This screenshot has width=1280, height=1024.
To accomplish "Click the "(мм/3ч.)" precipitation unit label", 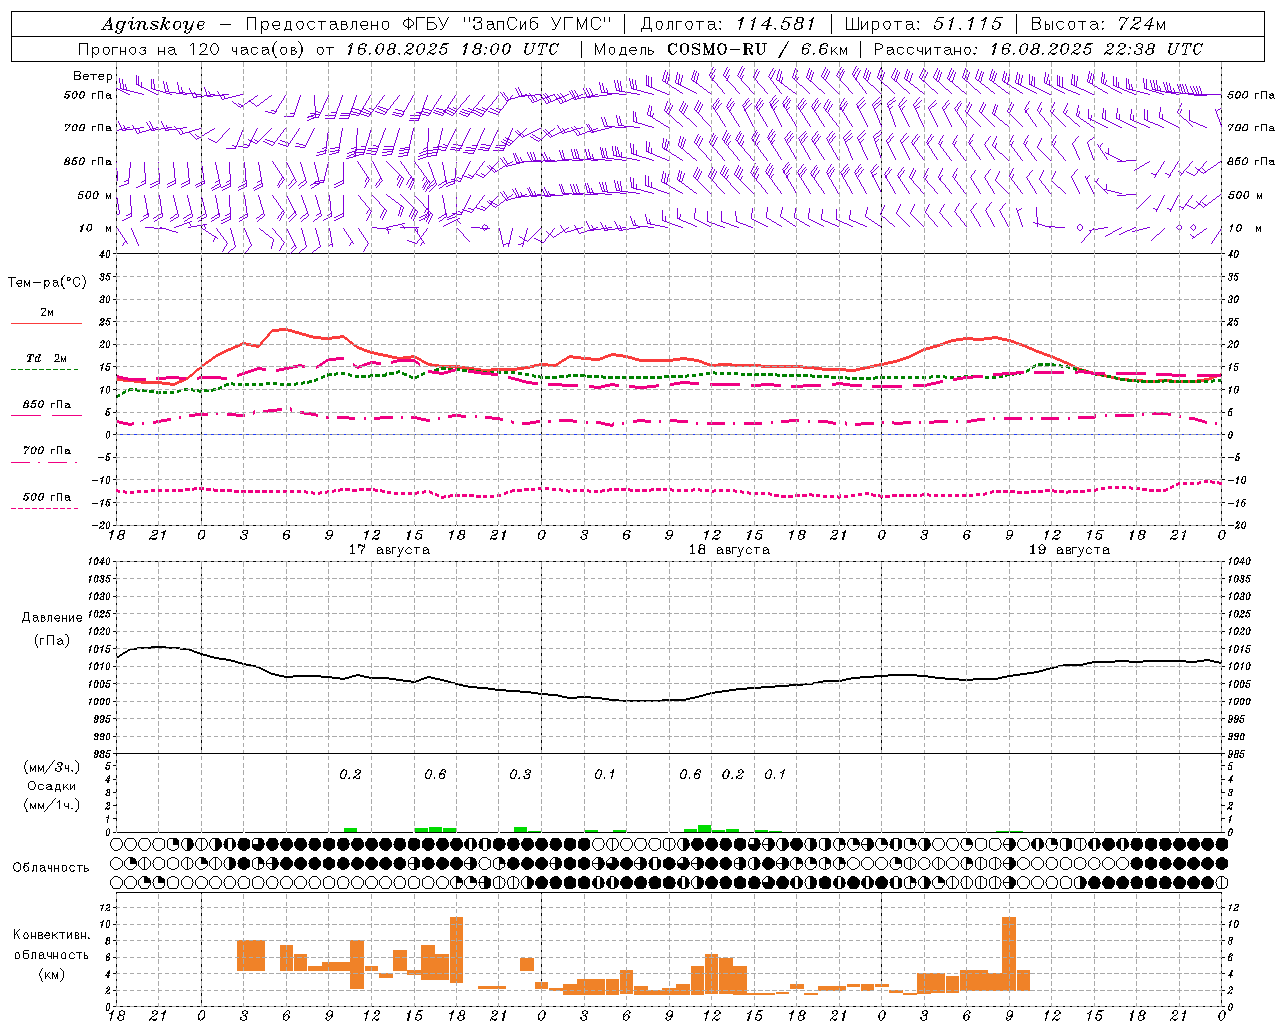I will click(x=52, y=767).
